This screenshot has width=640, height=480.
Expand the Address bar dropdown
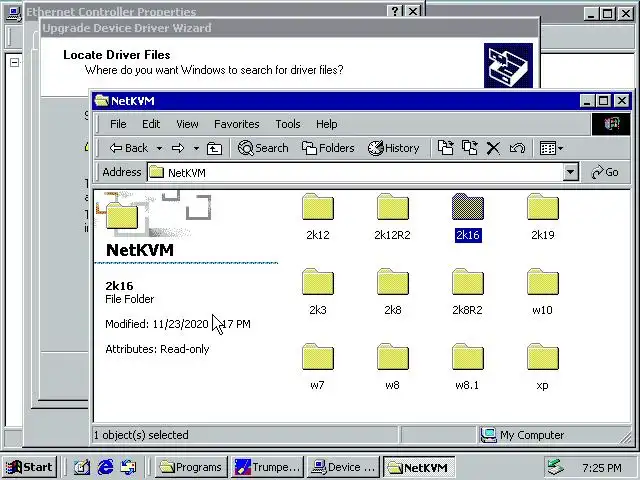tap(570, 172)
